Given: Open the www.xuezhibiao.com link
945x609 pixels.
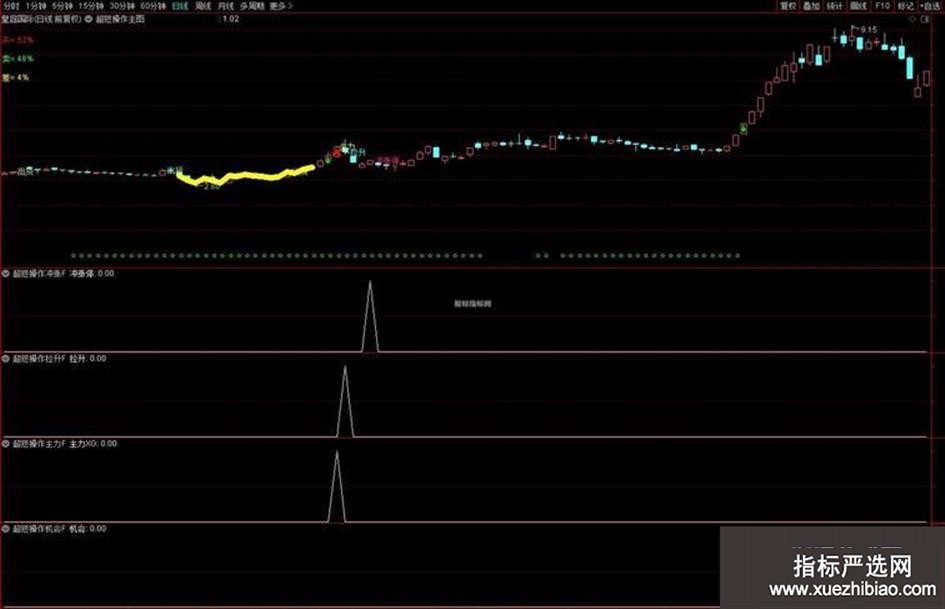Looking at the screenshot, I should pos(852,589).
